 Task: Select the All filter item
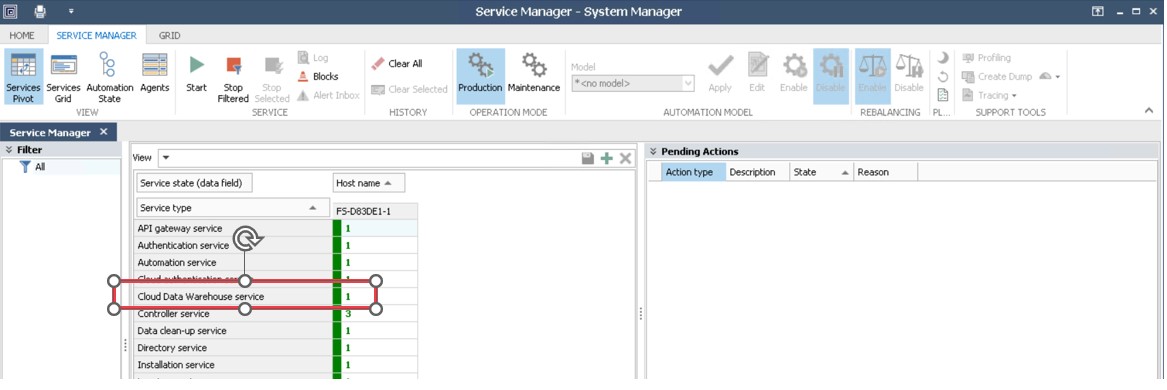click(x=40, y=167)
